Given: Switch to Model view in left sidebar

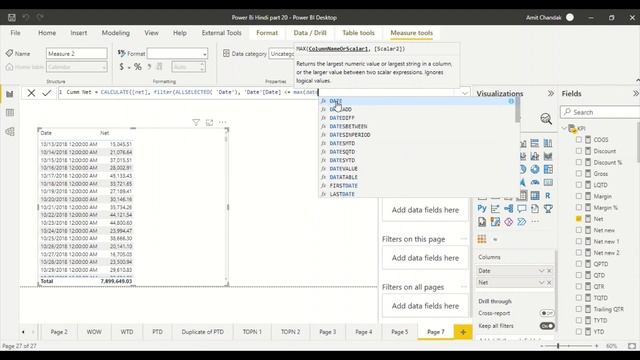Looking at the screenshot, I should [10, 131].
